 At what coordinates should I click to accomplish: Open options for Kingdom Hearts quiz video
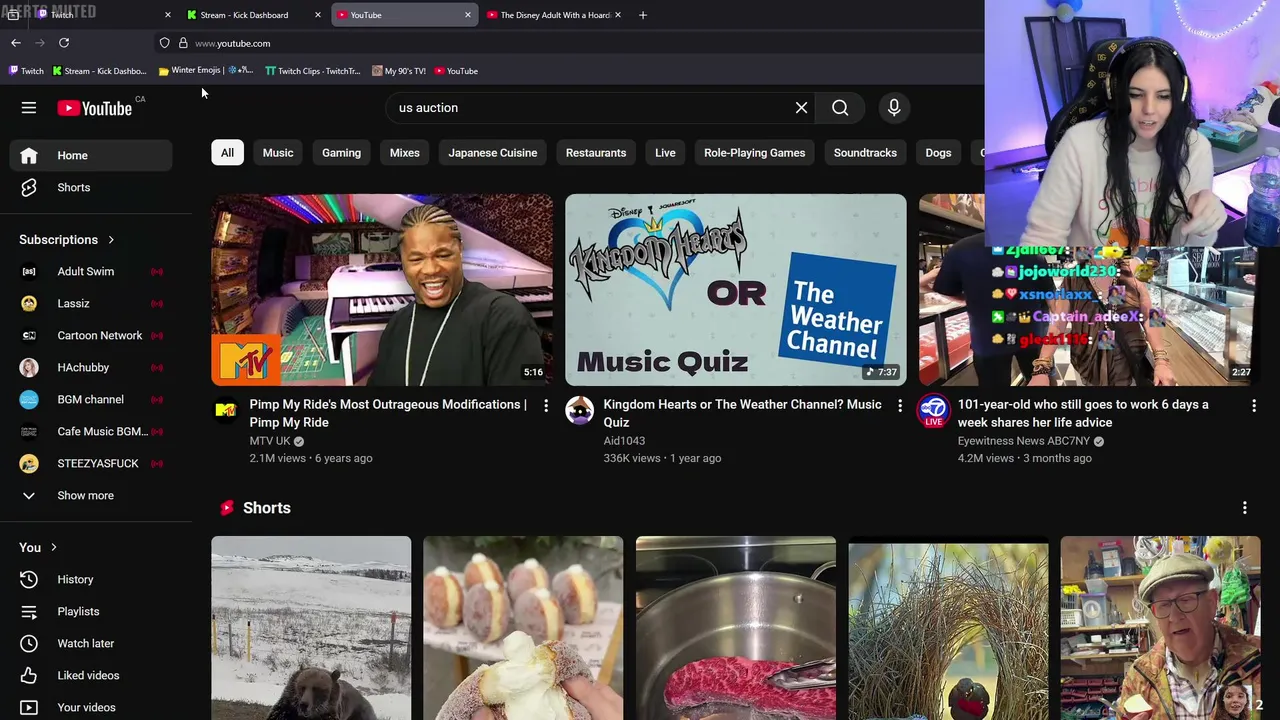tap(899, 405)
